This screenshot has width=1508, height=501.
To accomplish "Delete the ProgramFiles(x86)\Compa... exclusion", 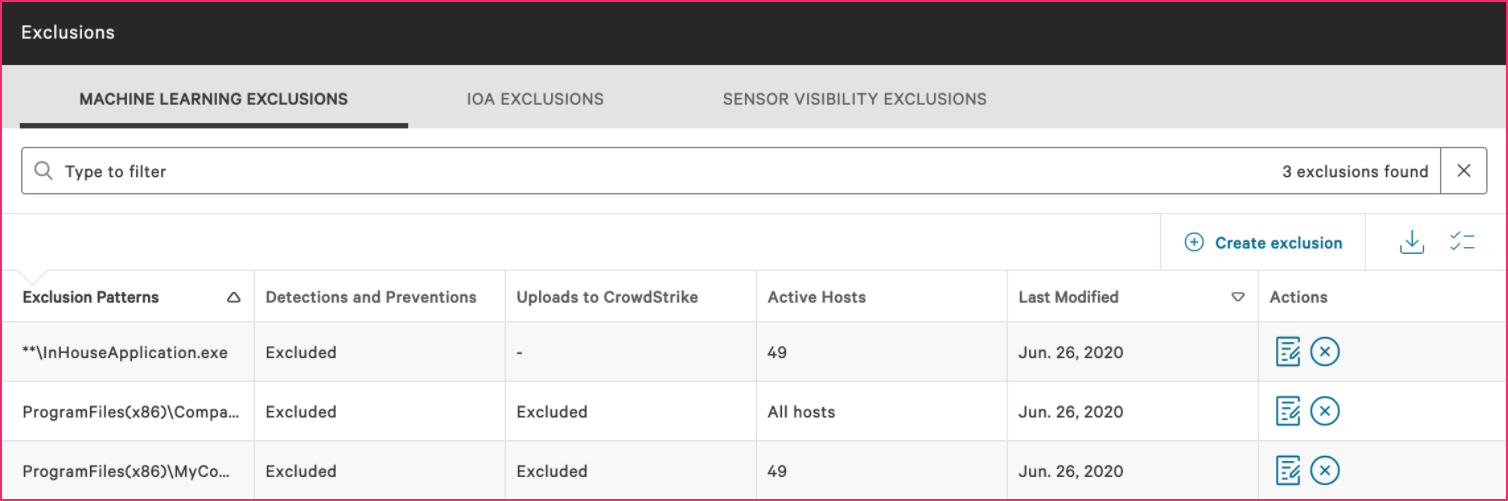I will (1325, 411).
